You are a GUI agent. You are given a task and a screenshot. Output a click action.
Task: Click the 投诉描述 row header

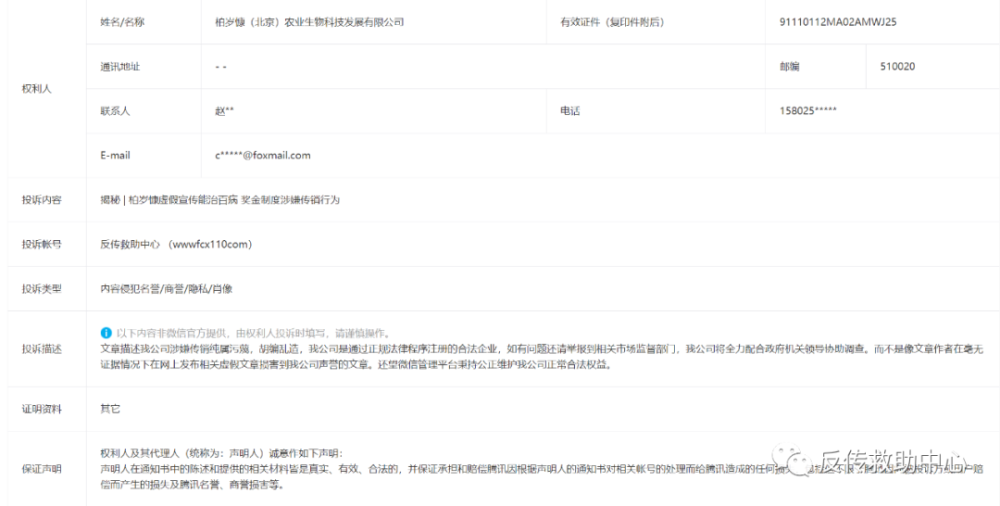click(41, 349)
